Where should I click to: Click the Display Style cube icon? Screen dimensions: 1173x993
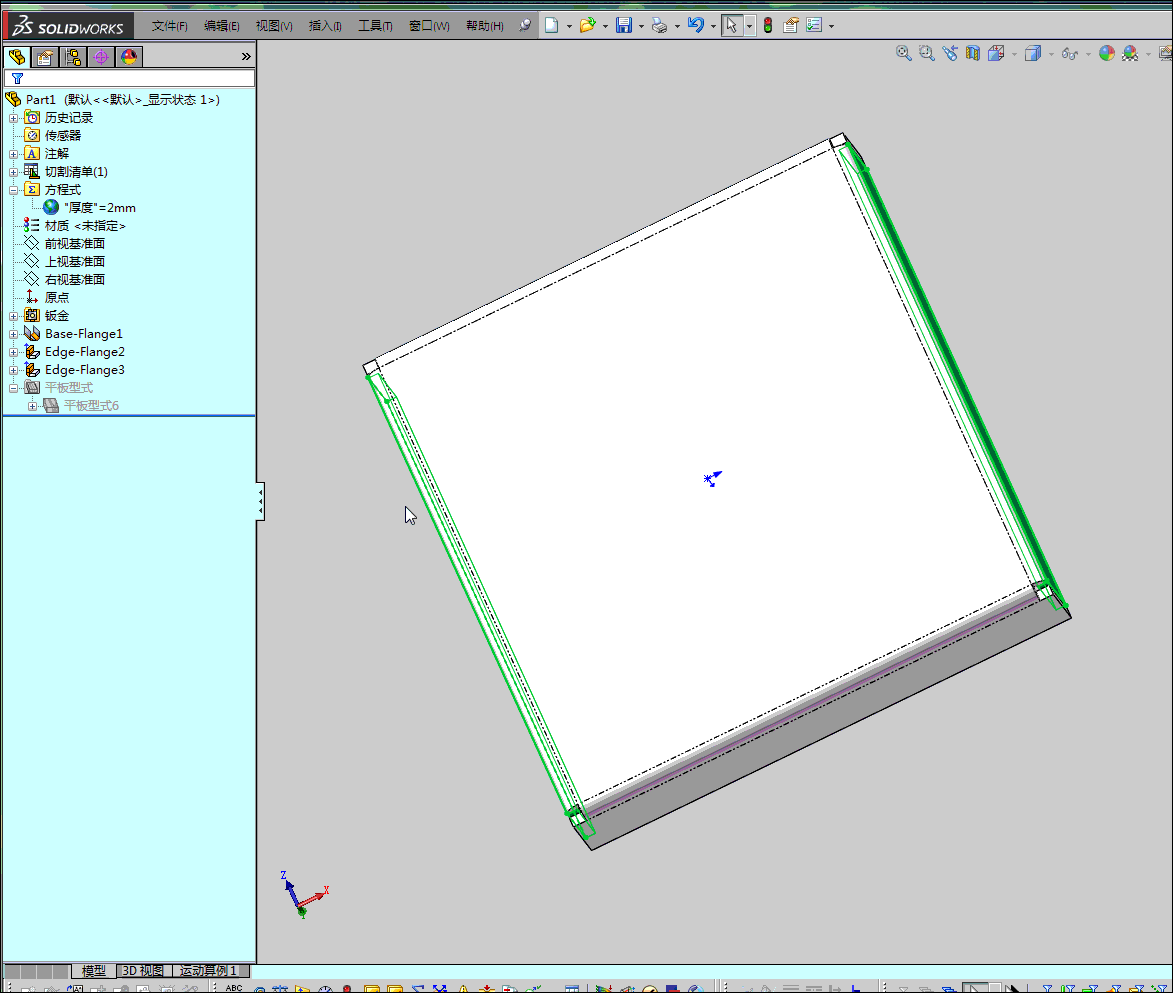(x=1033, y=53)
